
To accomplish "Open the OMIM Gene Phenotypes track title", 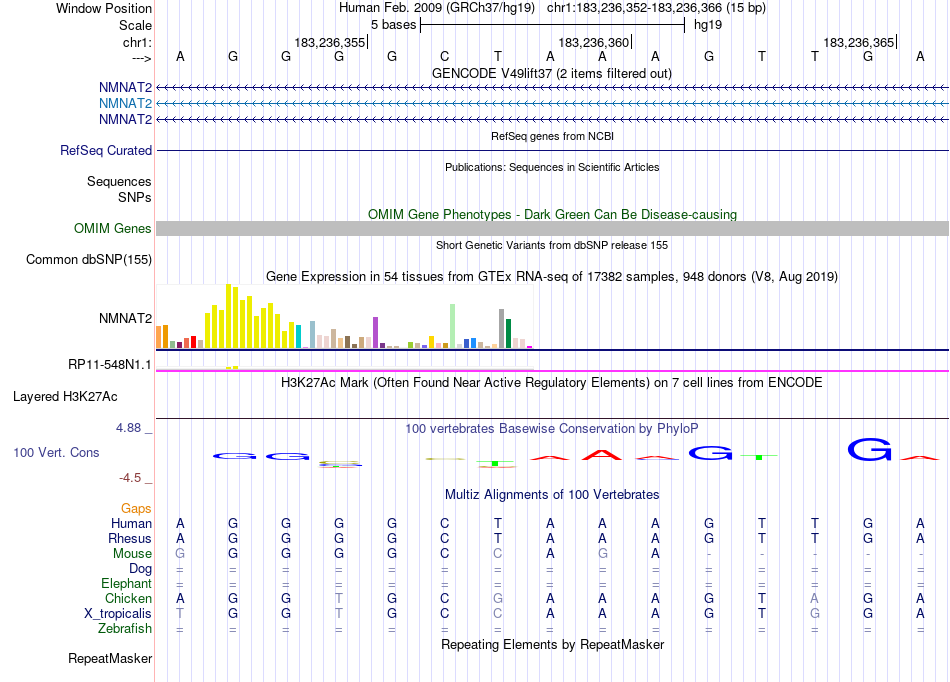I will tap(552, 214).
